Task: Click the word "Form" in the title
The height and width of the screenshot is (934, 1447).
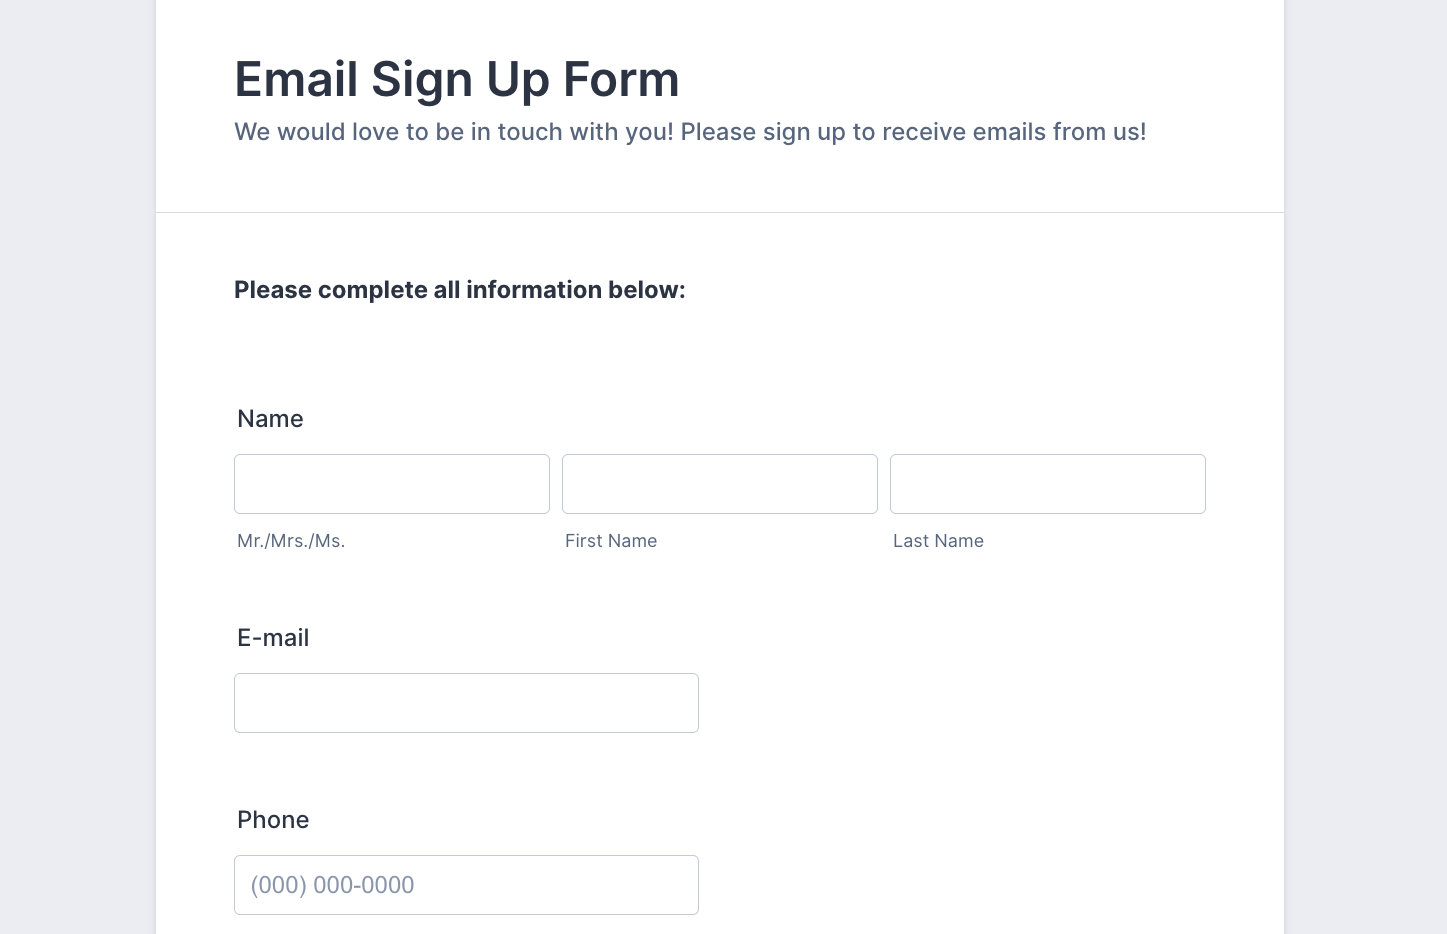Action: (x=621, y=80)
